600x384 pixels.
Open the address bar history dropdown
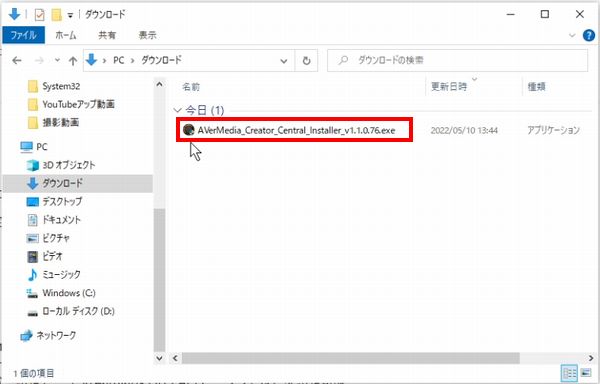tap(284, 61)
